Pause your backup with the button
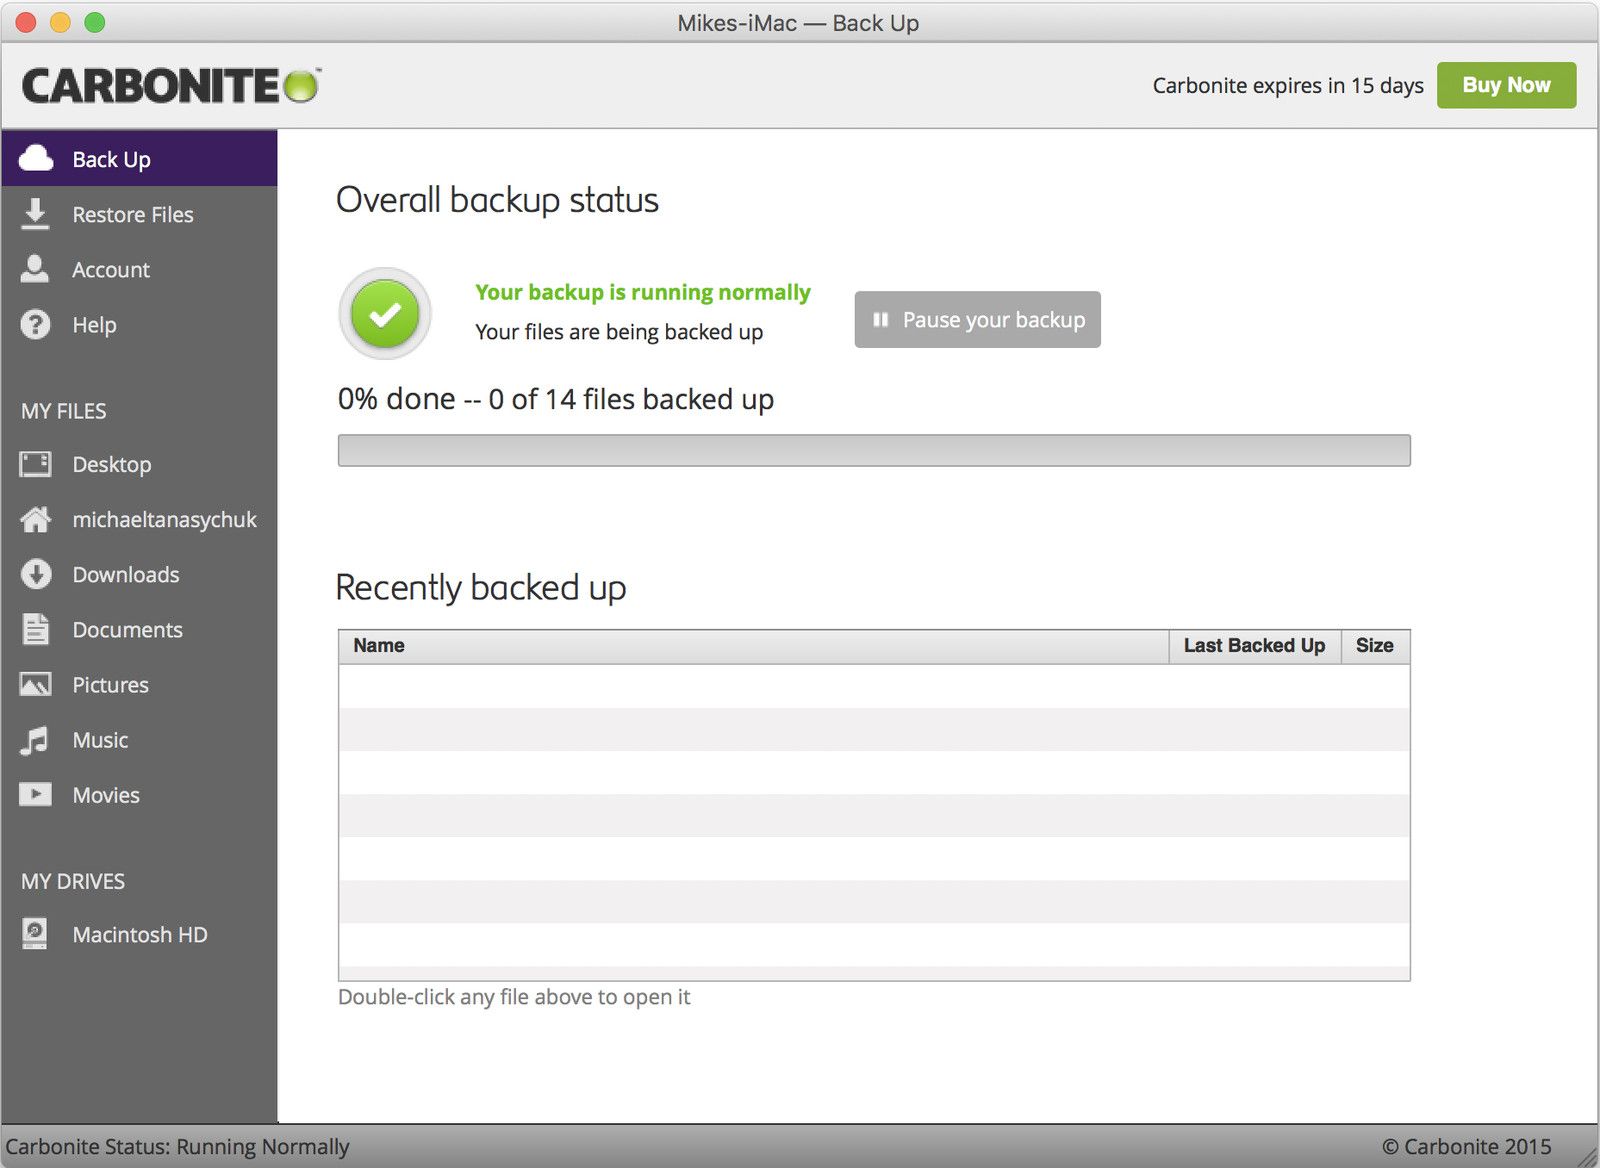1600x1168 pixels. click(977, 320)
